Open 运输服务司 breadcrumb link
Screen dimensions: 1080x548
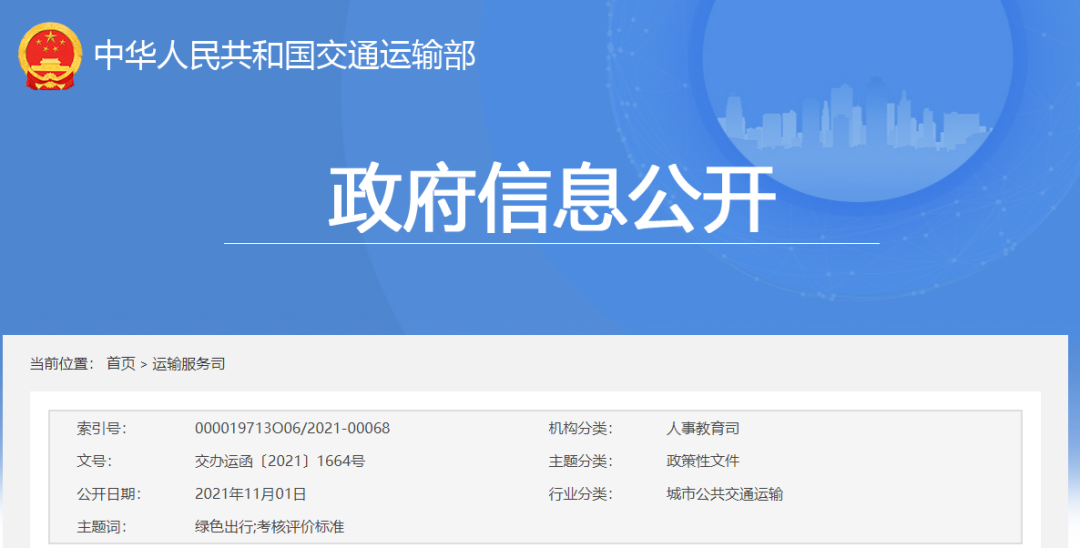[x=189, y=363]
